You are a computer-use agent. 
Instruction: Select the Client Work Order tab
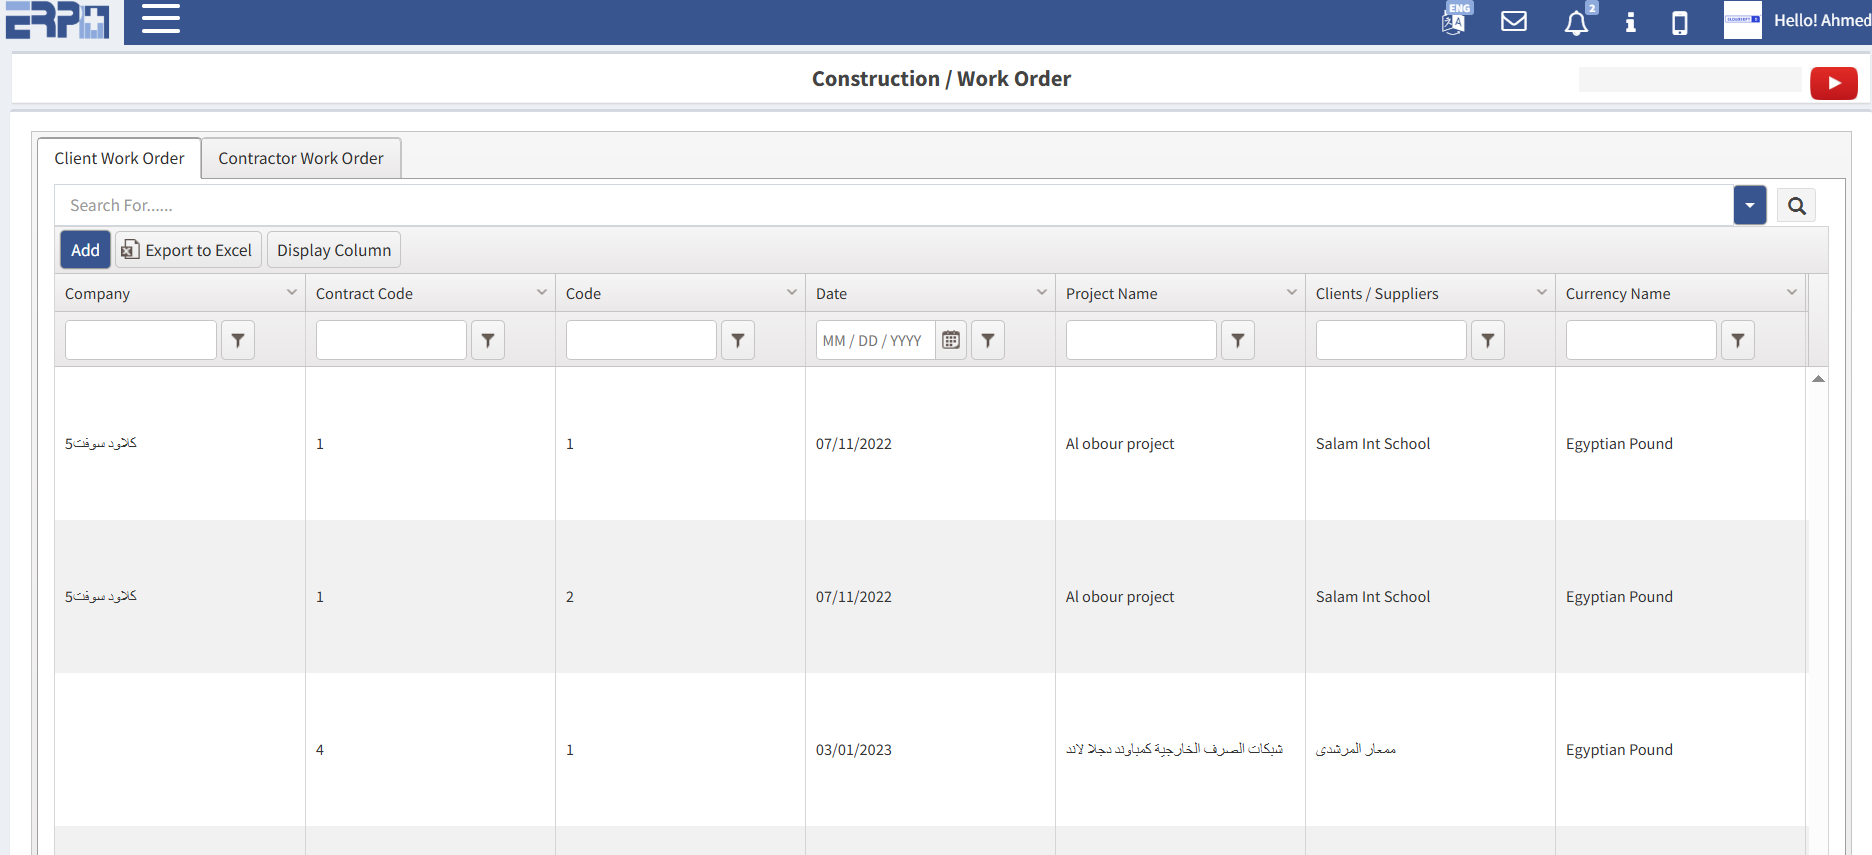point(119,158)
